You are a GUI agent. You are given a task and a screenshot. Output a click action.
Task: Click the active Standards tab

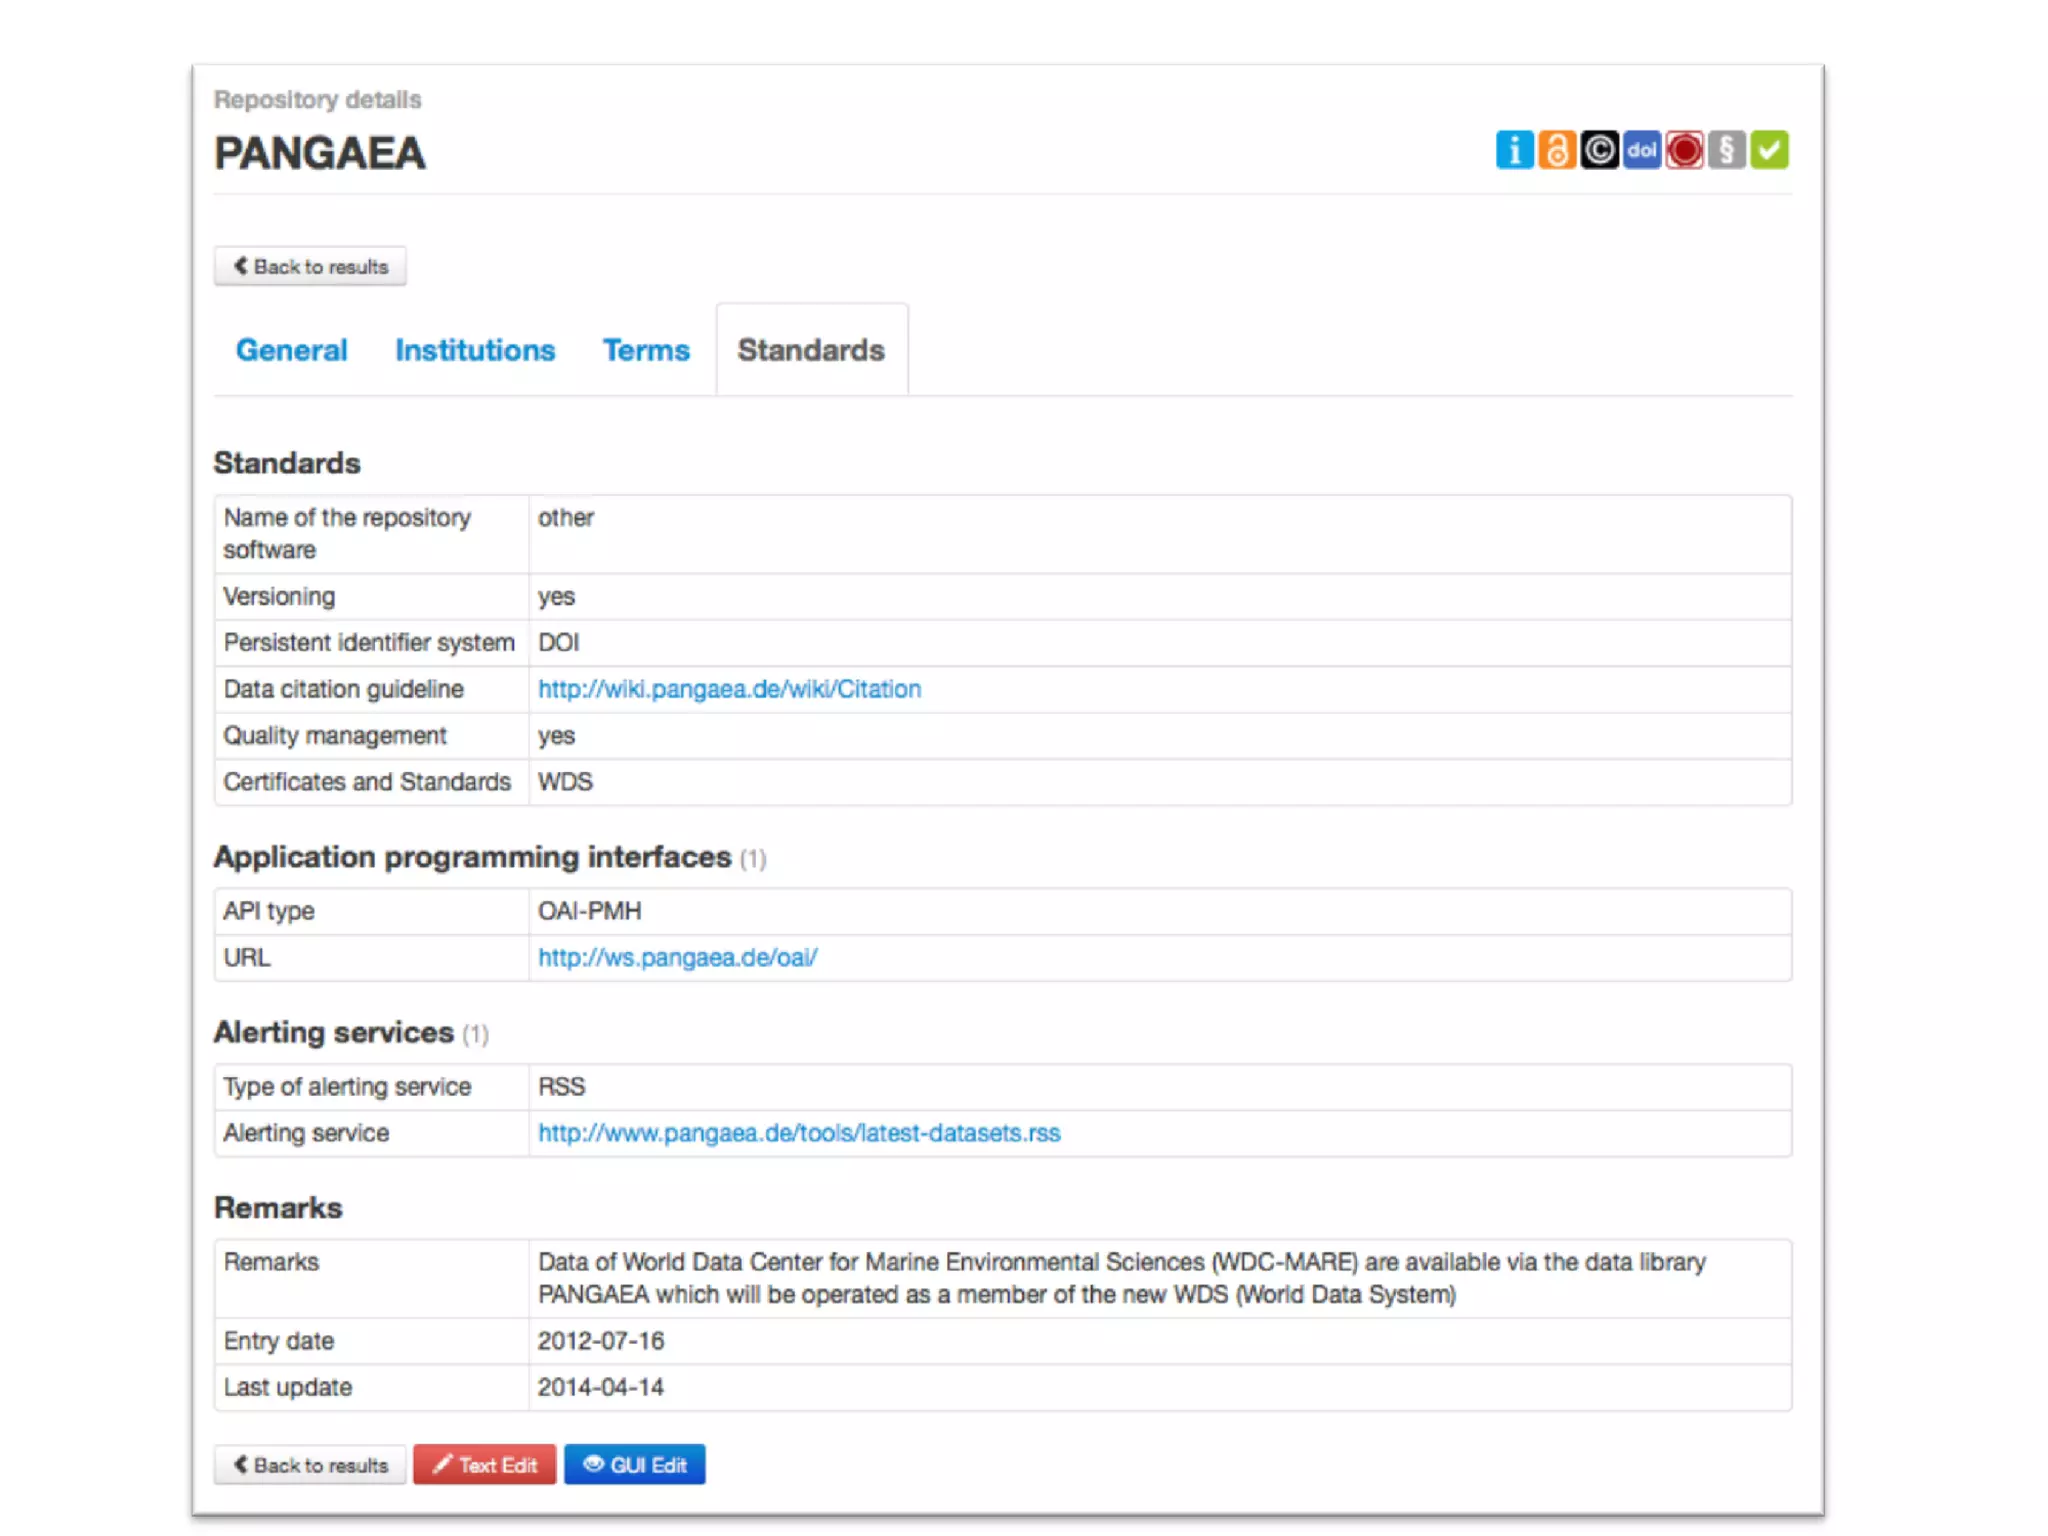pos(811,350)
